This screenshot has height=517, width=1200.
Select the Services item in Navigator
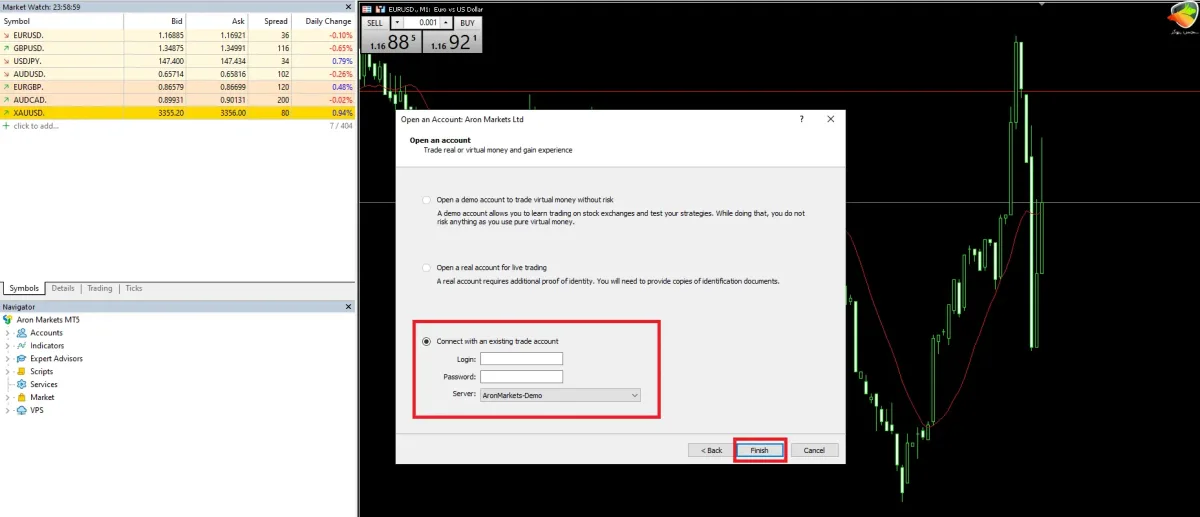[44, 385]
